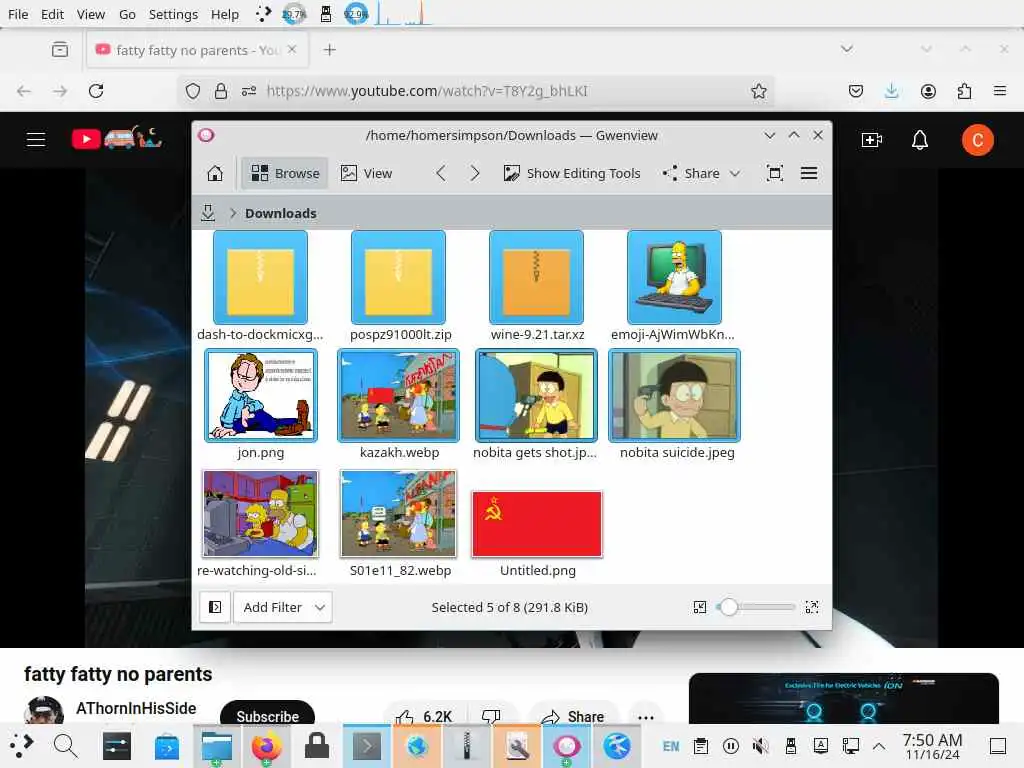Select S01e11_82.webp thumbnail
The width and height of the screenshot is (1024, 768).
coord(398,513)
